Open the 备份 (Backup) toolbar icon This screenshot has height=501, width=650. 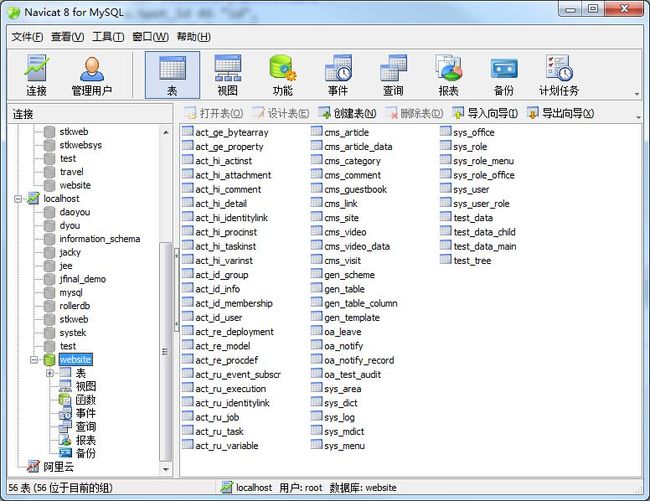coord(504,75)
